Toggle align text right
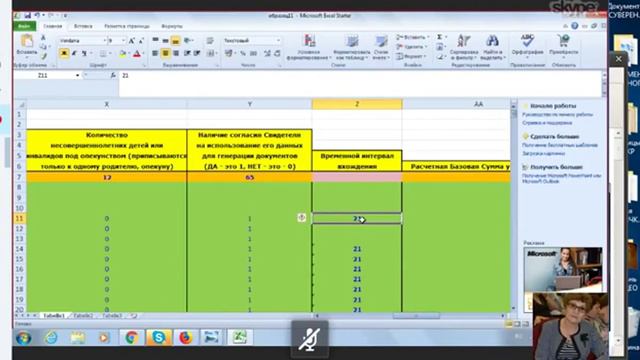Image resolution: width=640 pixels, height=360 pixels. pos(176,53)
